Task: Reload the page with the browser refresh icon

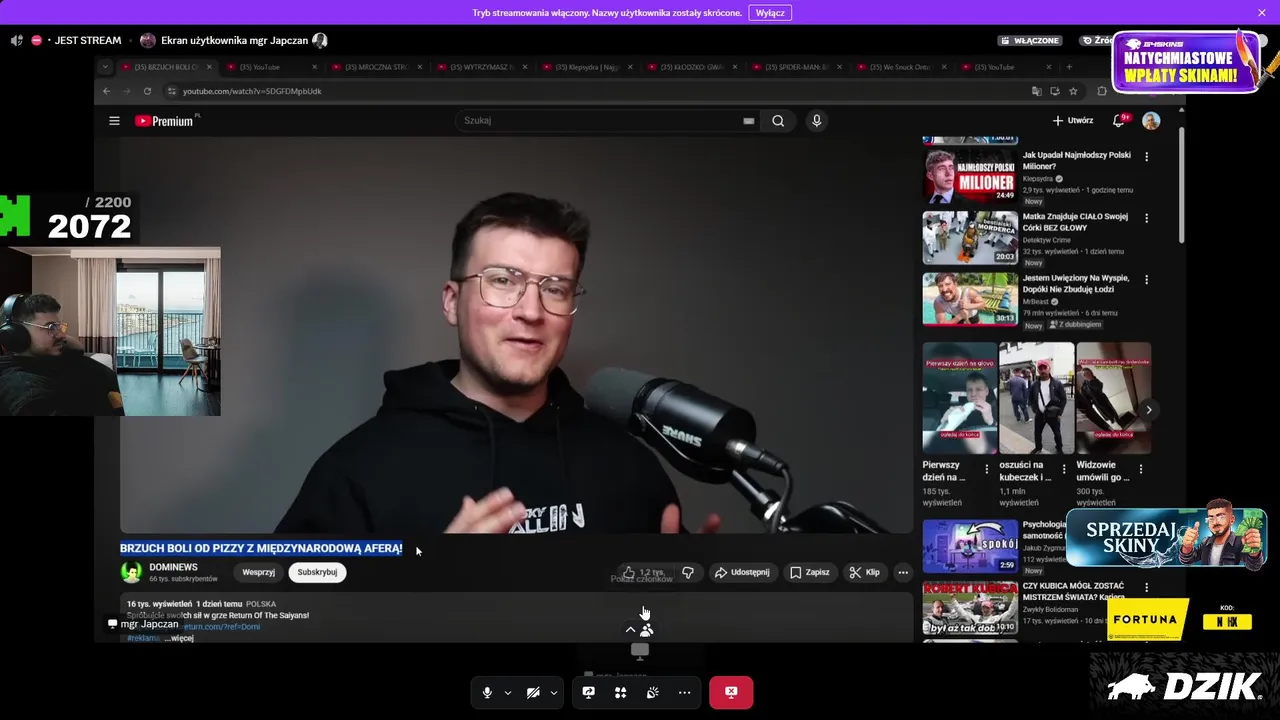Action: [x=147, y=91]
